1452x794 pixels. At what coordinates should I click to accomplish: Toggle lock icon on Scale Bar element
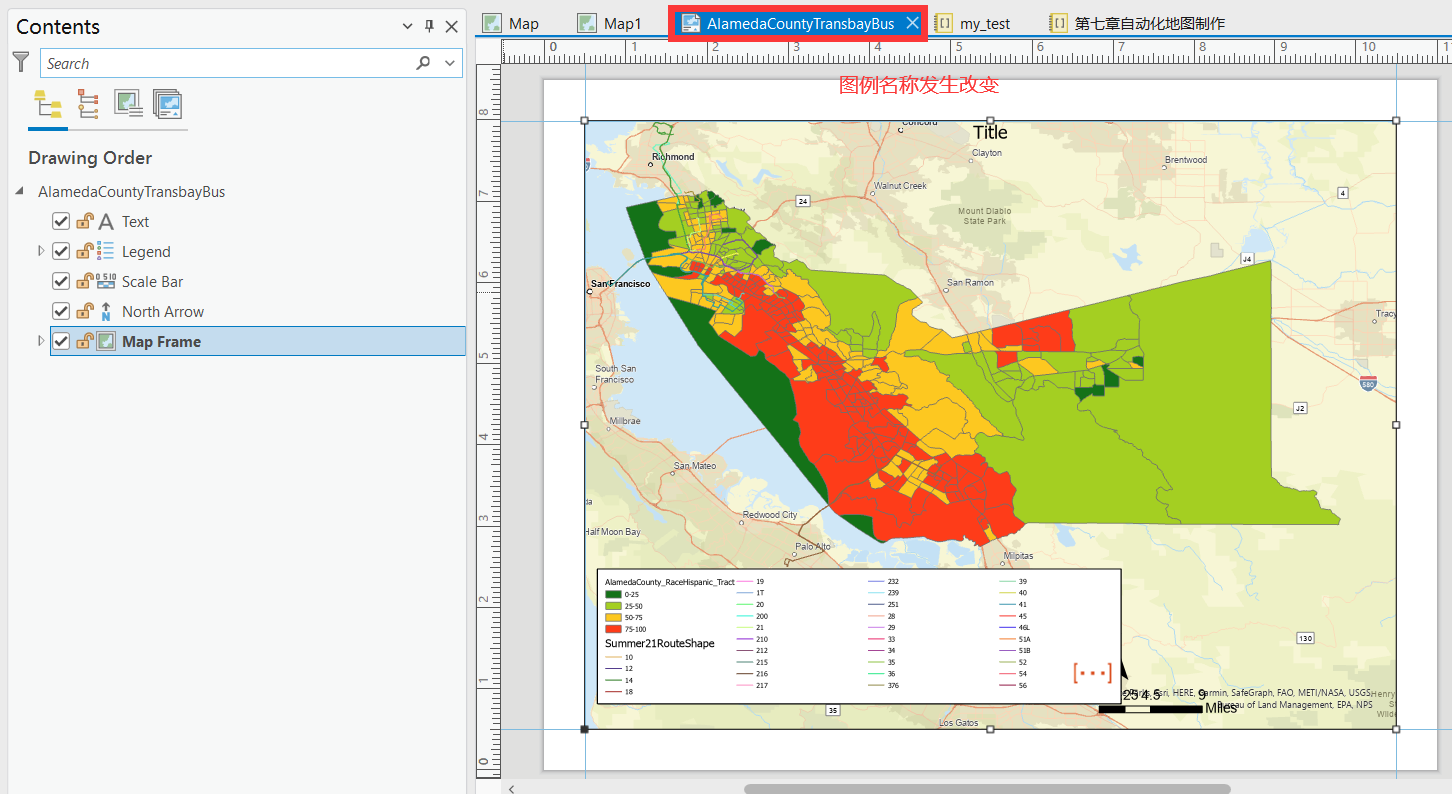[x=86, y=281]
